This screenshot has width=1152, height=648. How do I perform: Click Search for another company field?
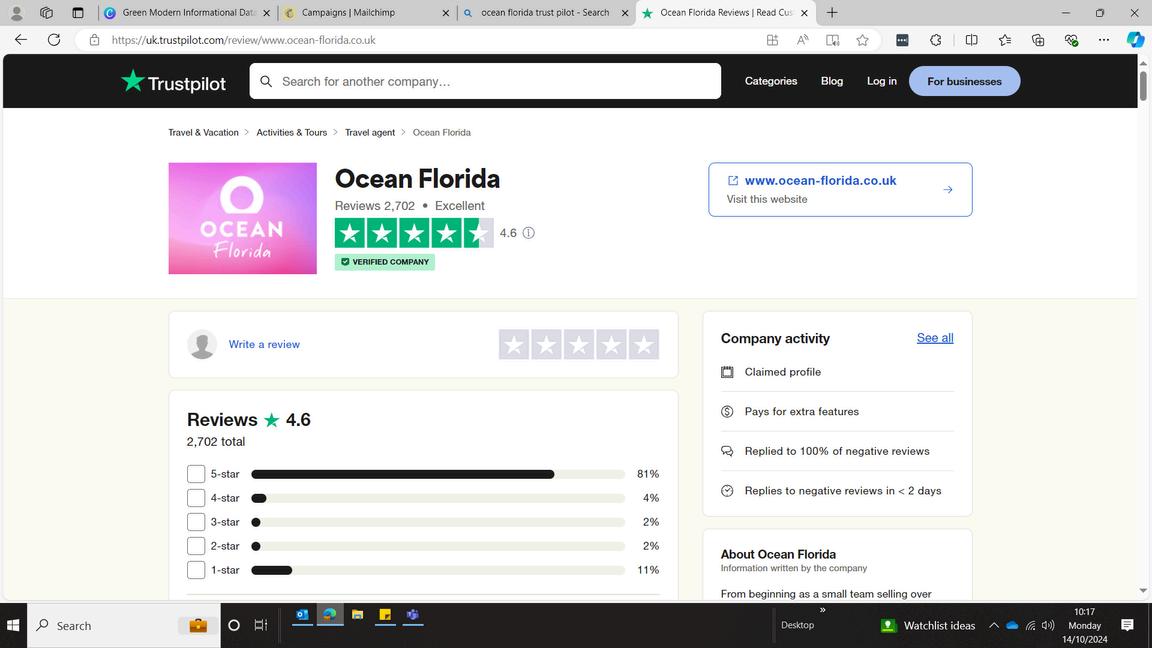pyautogui.click(x=485, y=82)
